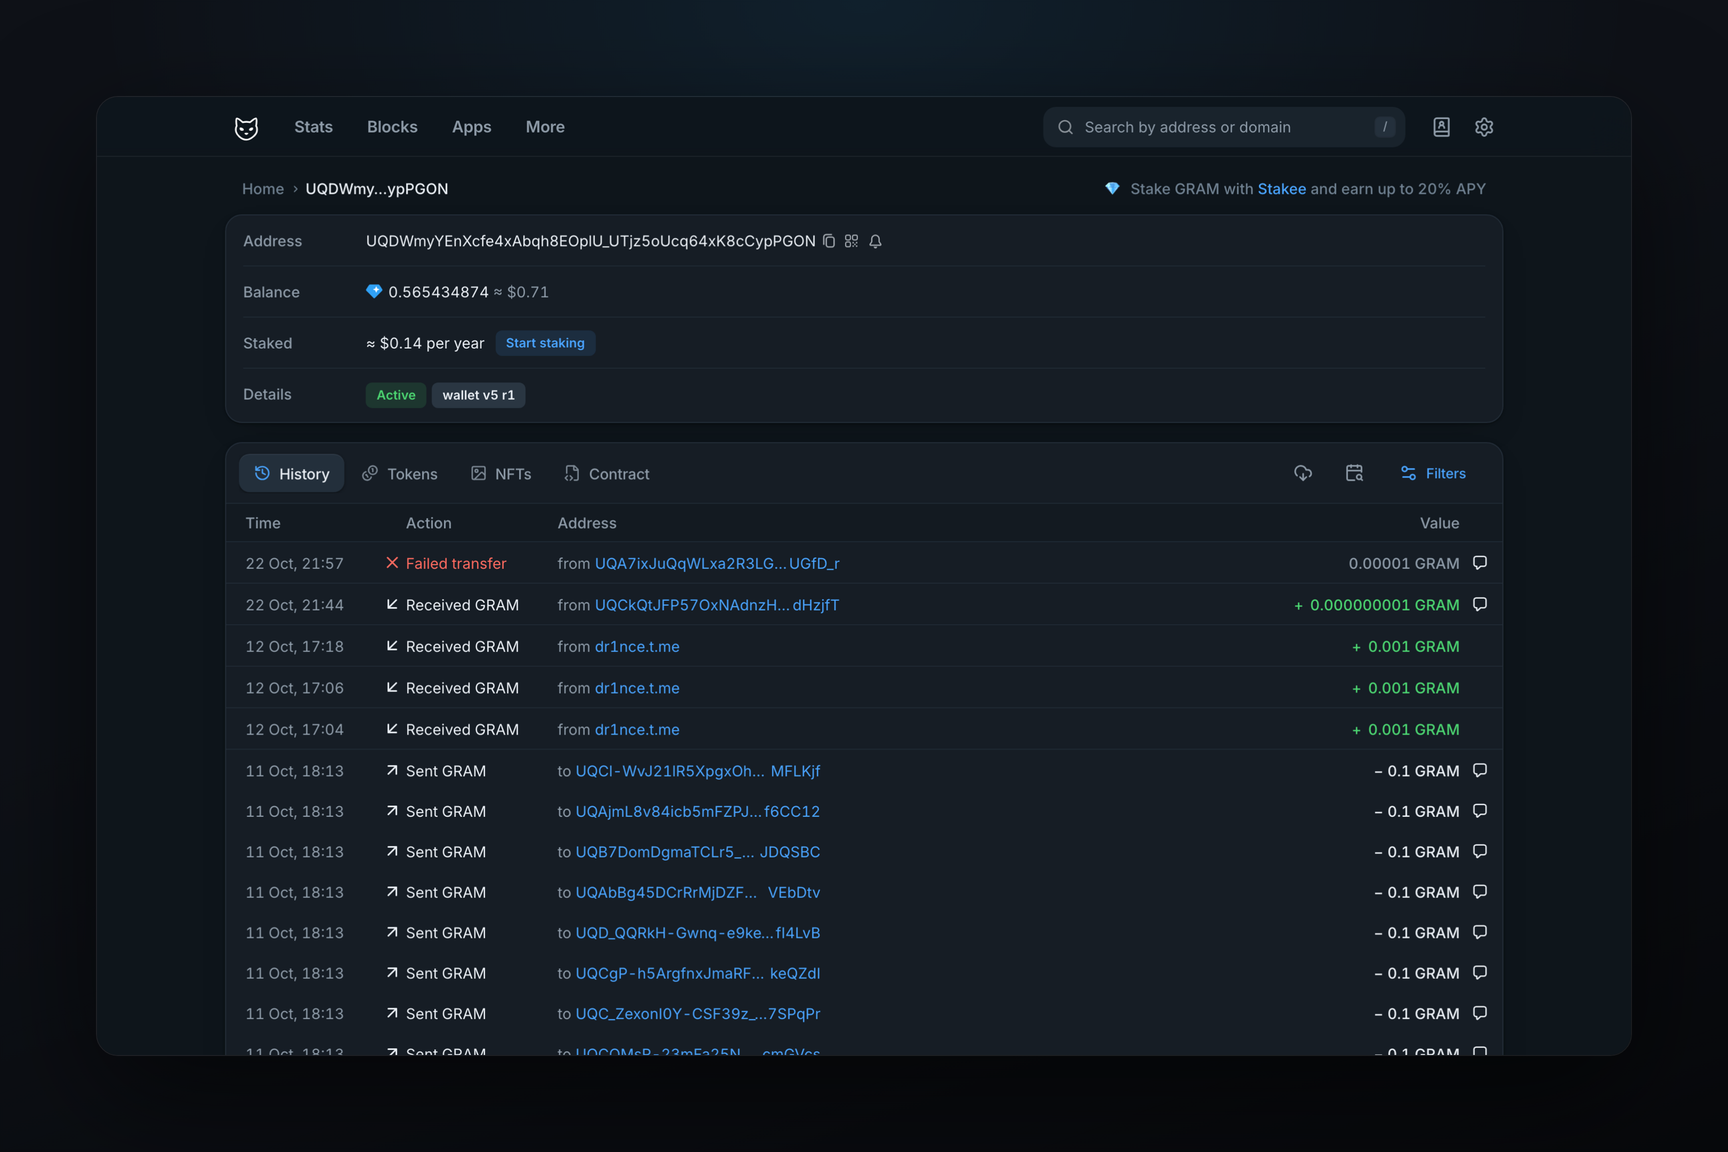Switch to the NFTs tab

(x=501, y=474)
